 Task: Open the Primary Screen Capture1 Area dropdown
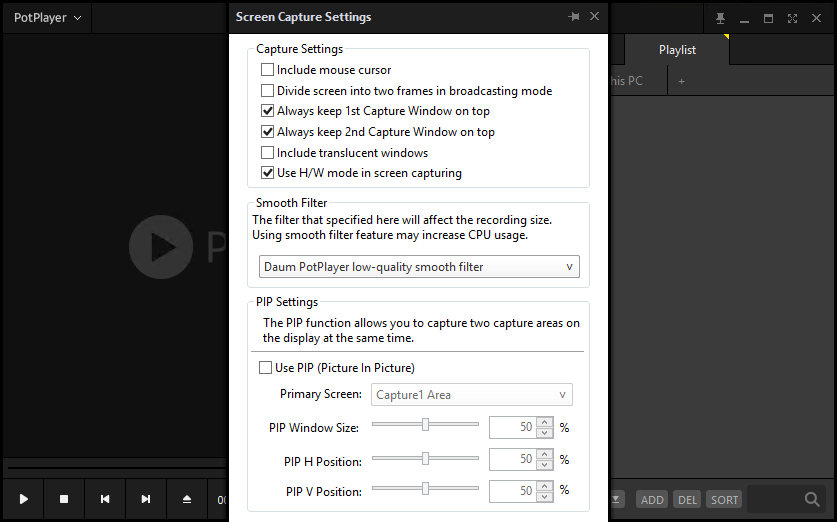click(472, 395)
